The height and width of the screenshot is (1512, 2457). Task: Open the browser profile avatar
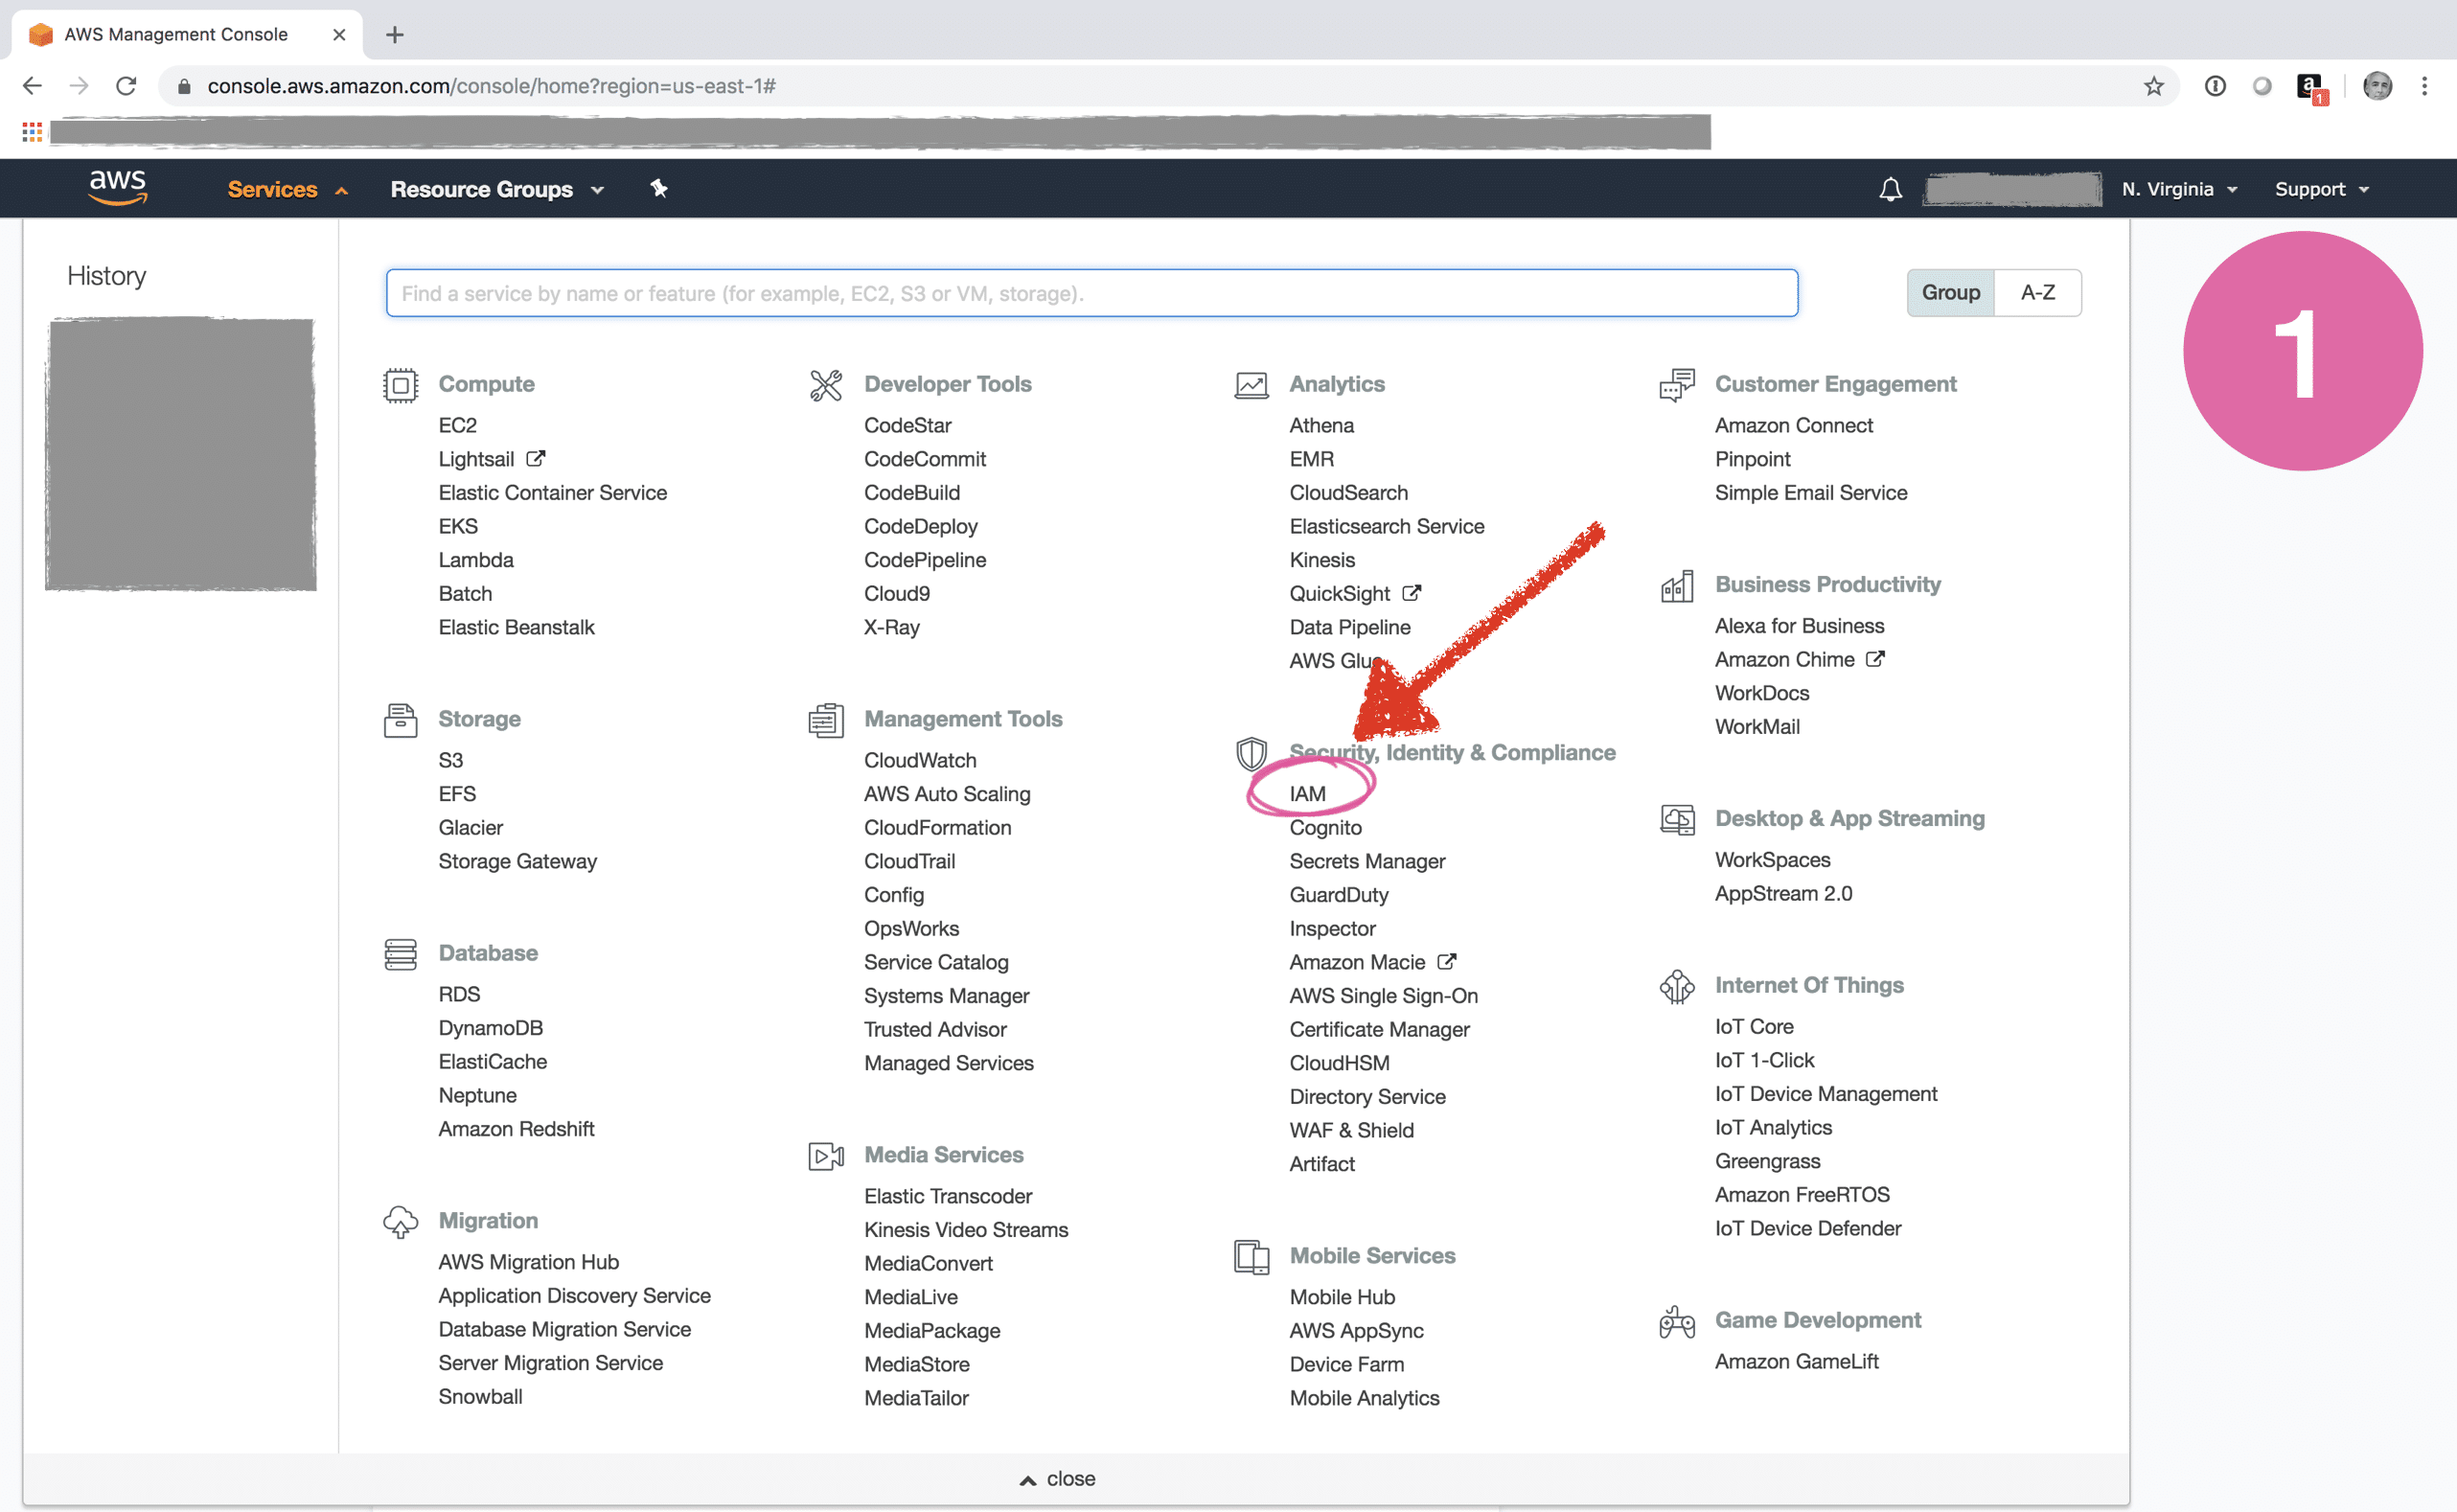[x=2377, y=86]
